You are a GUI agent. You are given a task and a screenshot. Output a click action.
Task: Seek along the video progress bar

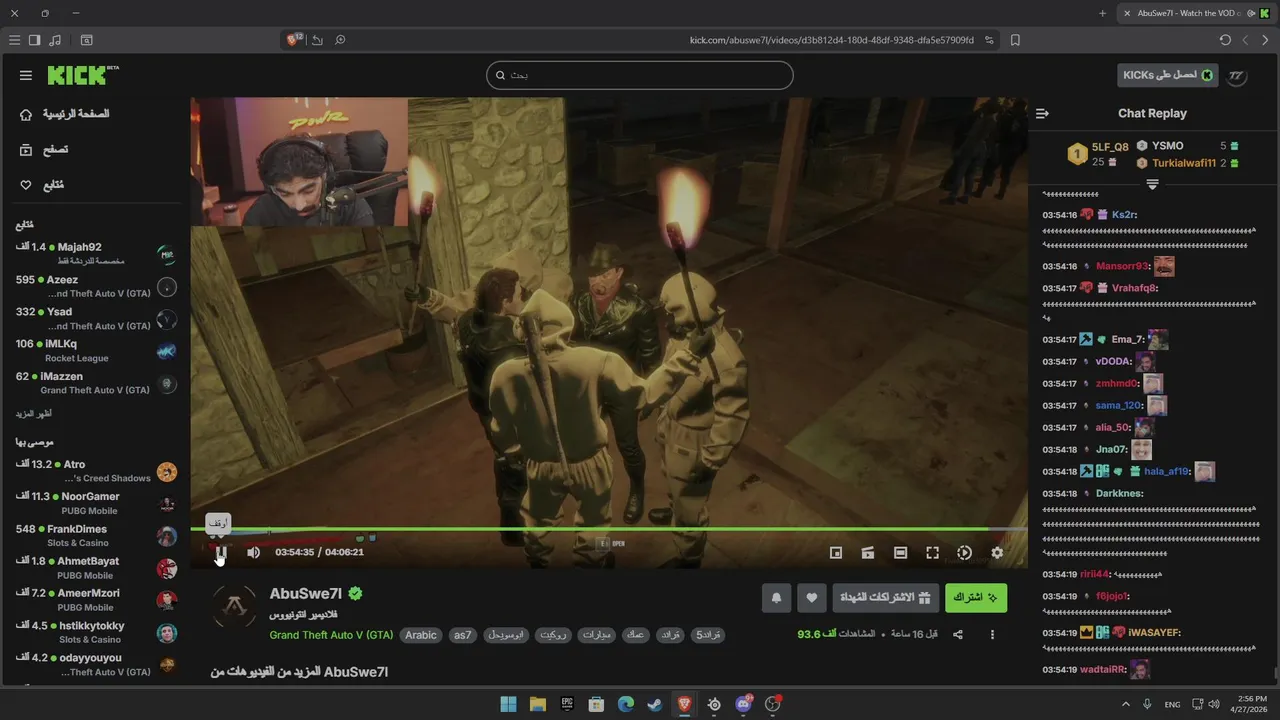[609, 529]
